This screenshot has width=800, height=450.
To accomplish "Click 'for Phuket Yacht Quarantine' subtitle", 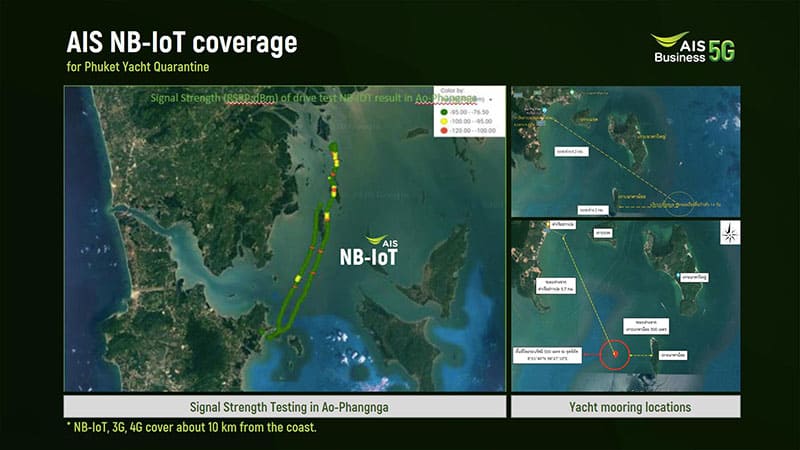I will click(138, 67).
